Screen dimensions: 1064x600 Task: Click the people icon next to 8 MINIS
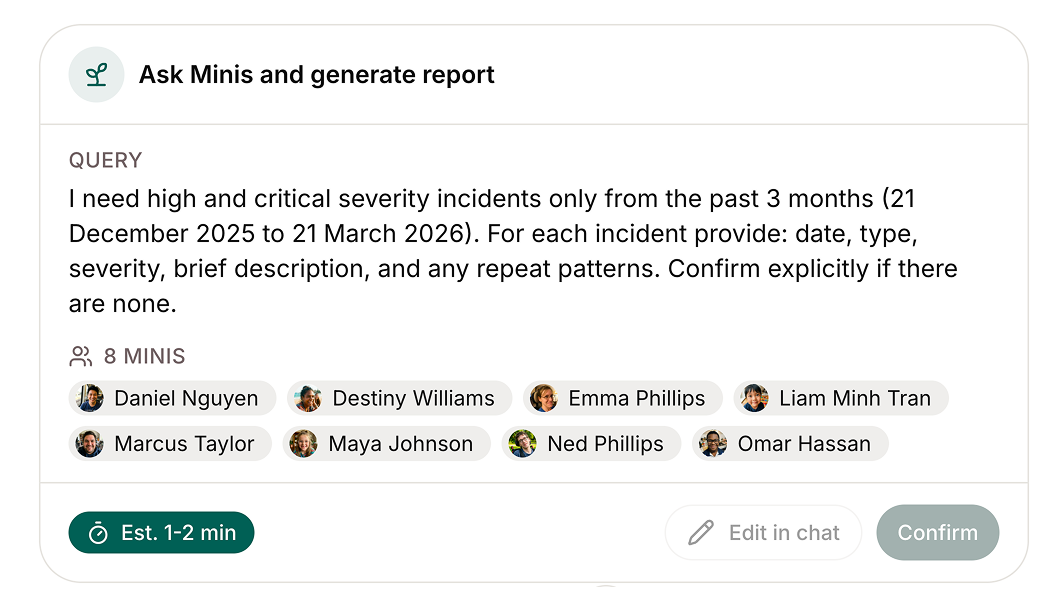point(81,356)
